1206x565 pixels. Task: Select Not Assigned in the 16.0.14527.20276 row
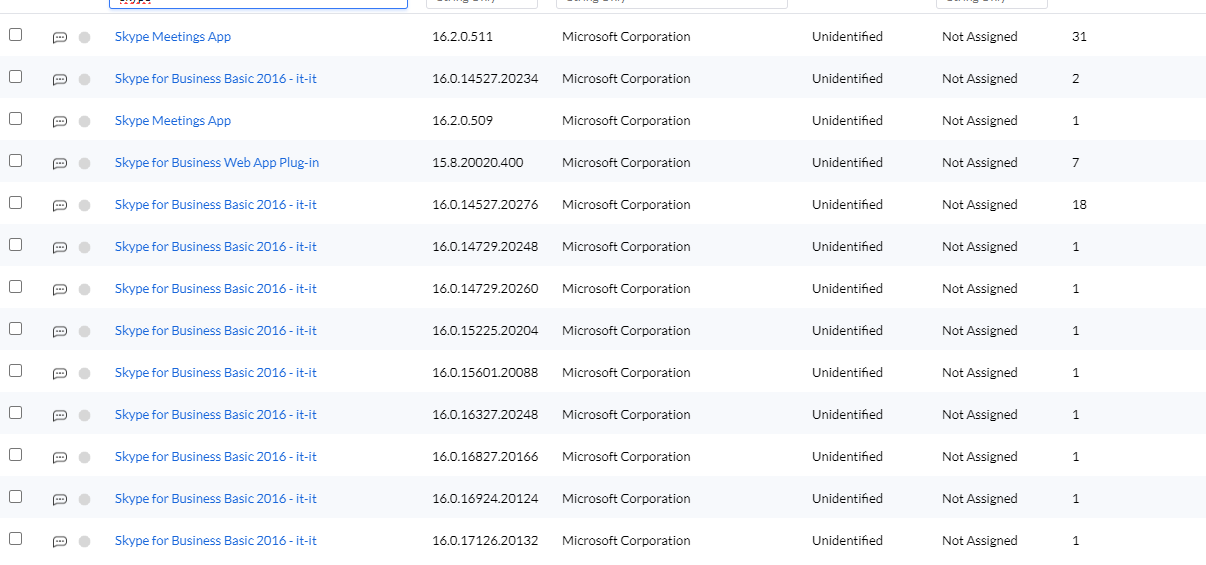980,205
